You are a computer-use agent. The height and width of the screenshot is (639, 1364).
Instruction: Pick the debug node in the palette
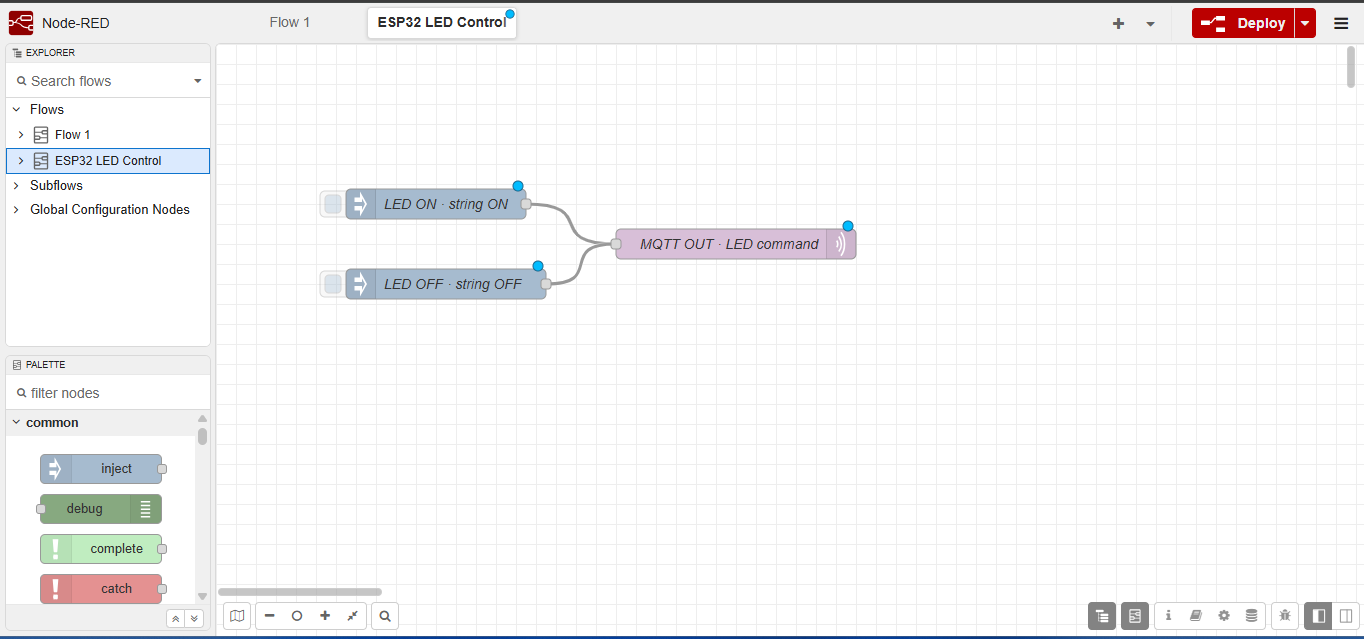[x=101, y=509]
